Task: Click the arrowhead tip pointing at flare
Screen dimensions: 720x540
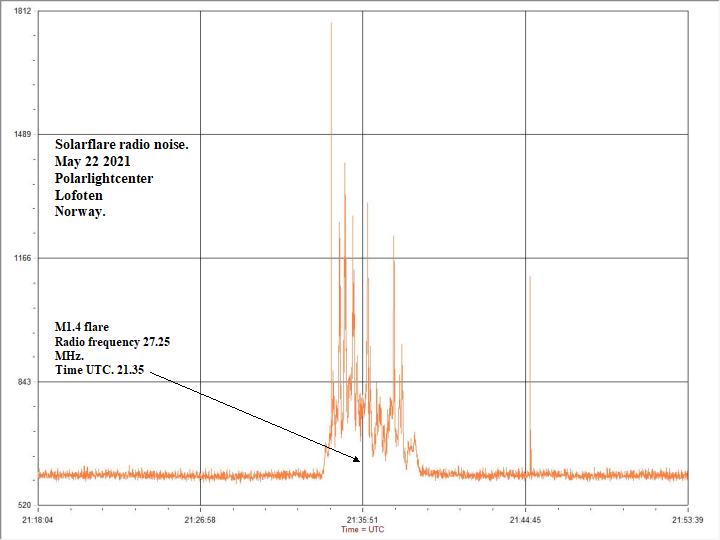Action: 360,460
